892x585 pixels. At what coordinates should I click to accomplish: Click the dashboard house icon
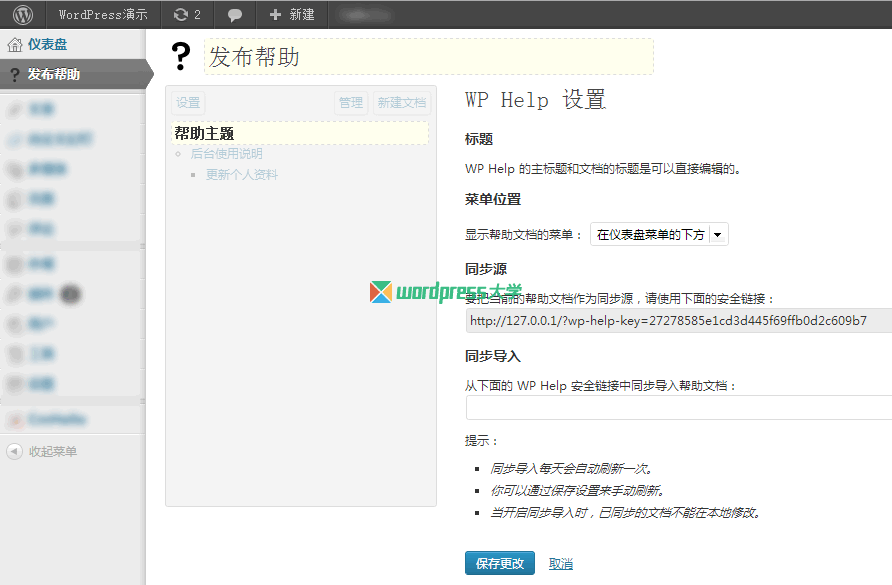[x=15, y=44]
